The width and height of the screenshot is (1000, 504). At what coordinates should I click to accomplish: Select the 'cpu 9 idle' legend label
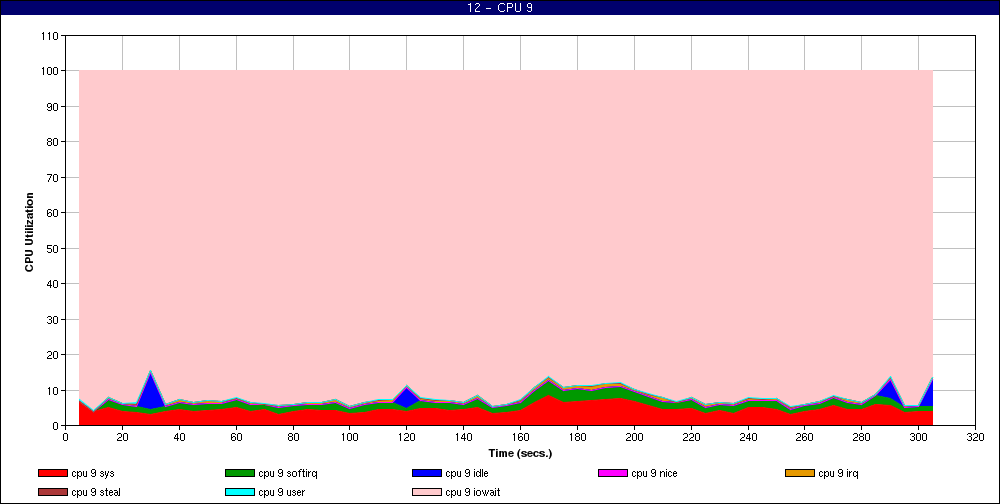pos(467,473)
